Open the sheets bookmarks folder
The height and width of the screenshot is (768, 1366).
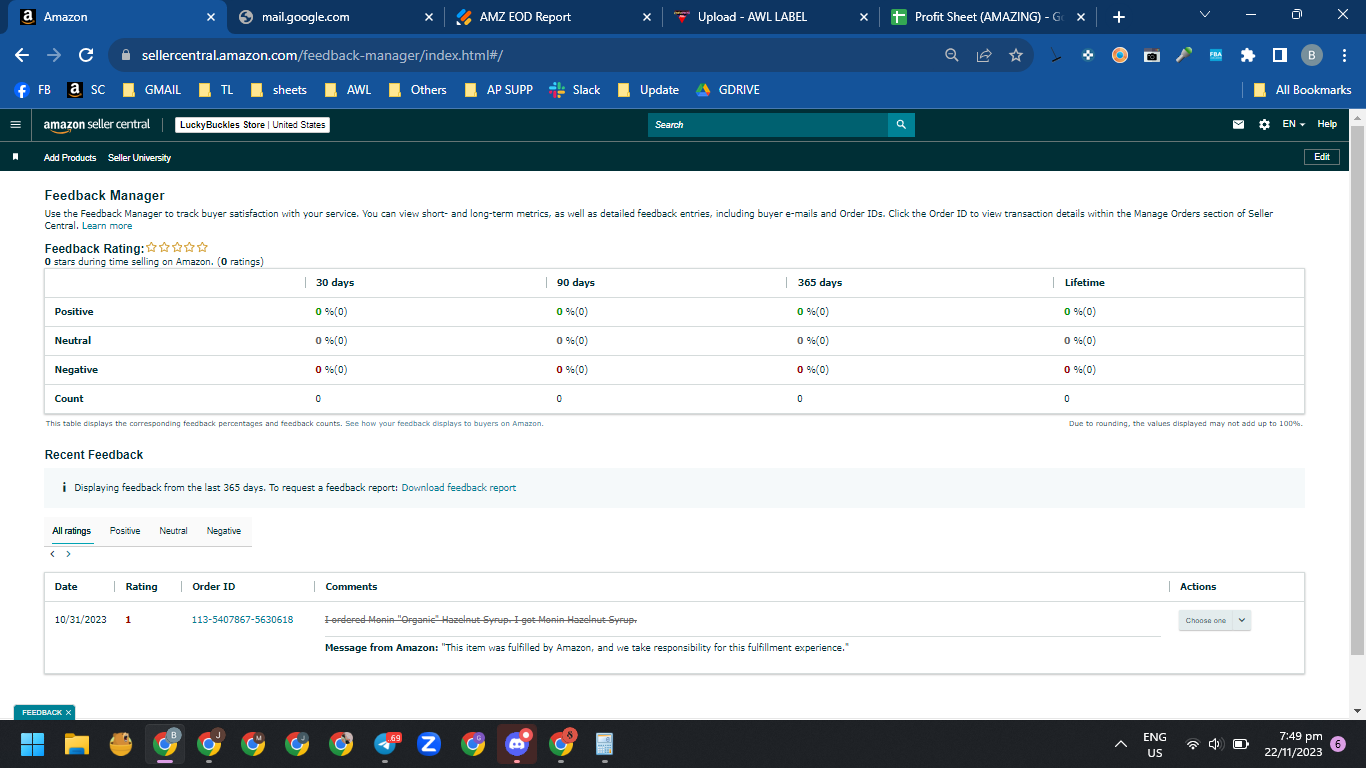(x=278, y=90)
